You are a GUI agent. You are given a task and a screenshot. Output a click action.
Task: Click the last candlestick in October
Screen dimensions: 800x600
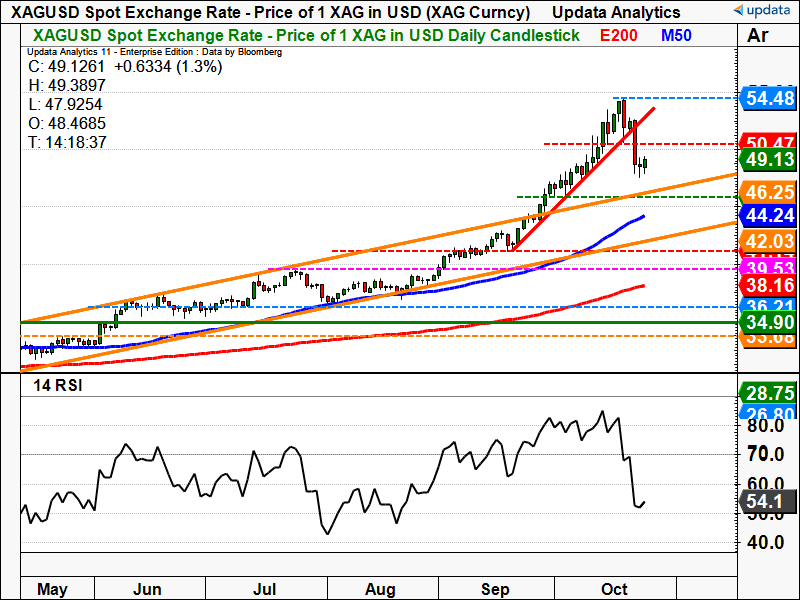pos(646,163)
